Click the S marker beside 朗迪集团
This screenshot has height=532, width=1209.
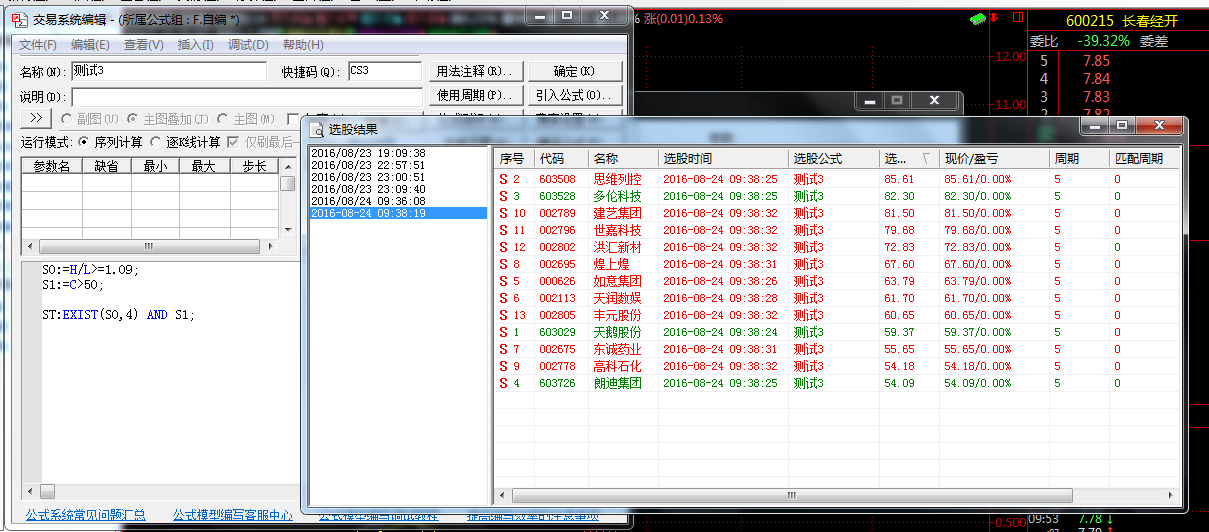503,383
